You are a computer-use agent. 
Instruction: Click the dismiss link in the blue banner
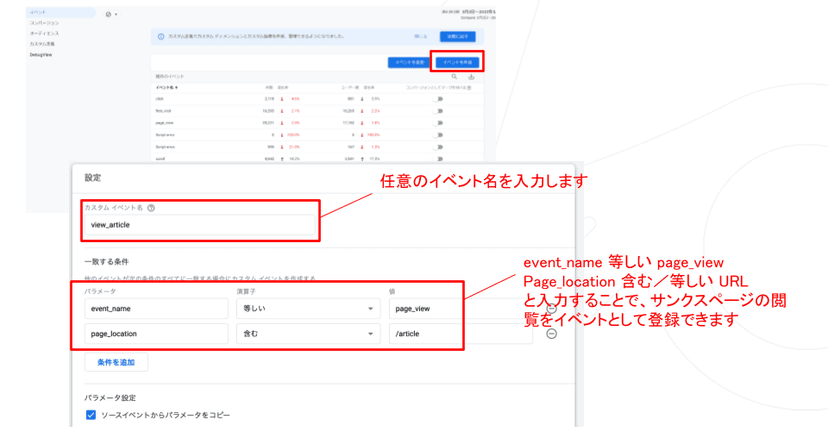(421, 36)
